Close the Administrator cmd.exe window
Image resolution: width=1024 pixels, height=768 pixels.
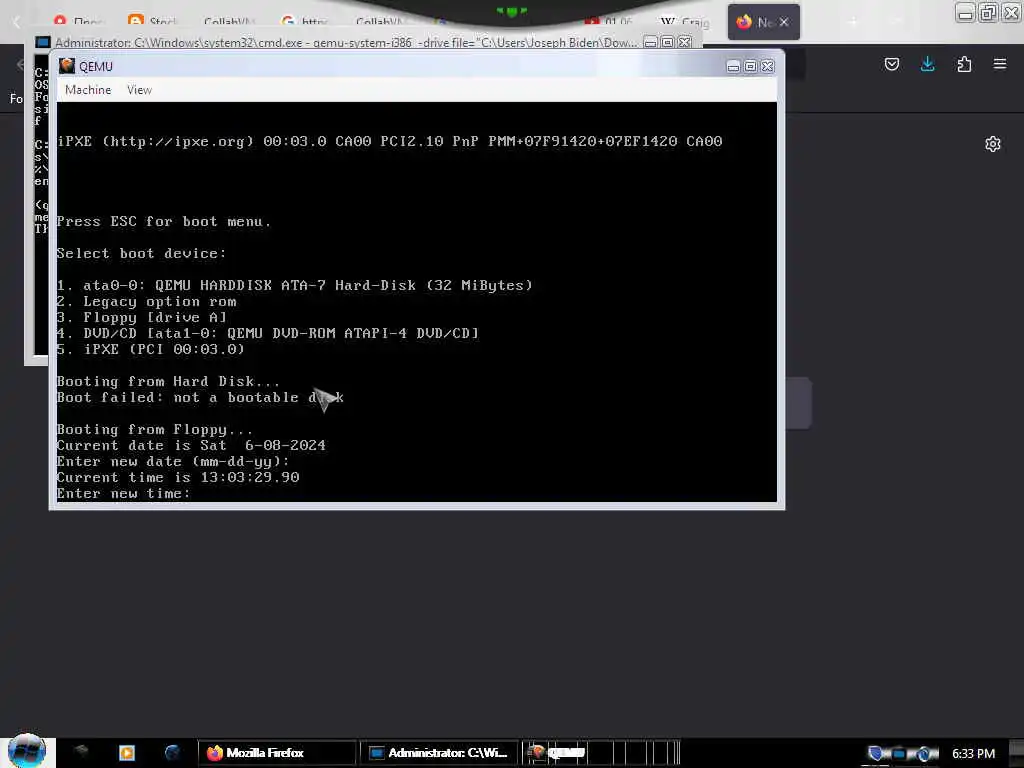click(684, 42)
